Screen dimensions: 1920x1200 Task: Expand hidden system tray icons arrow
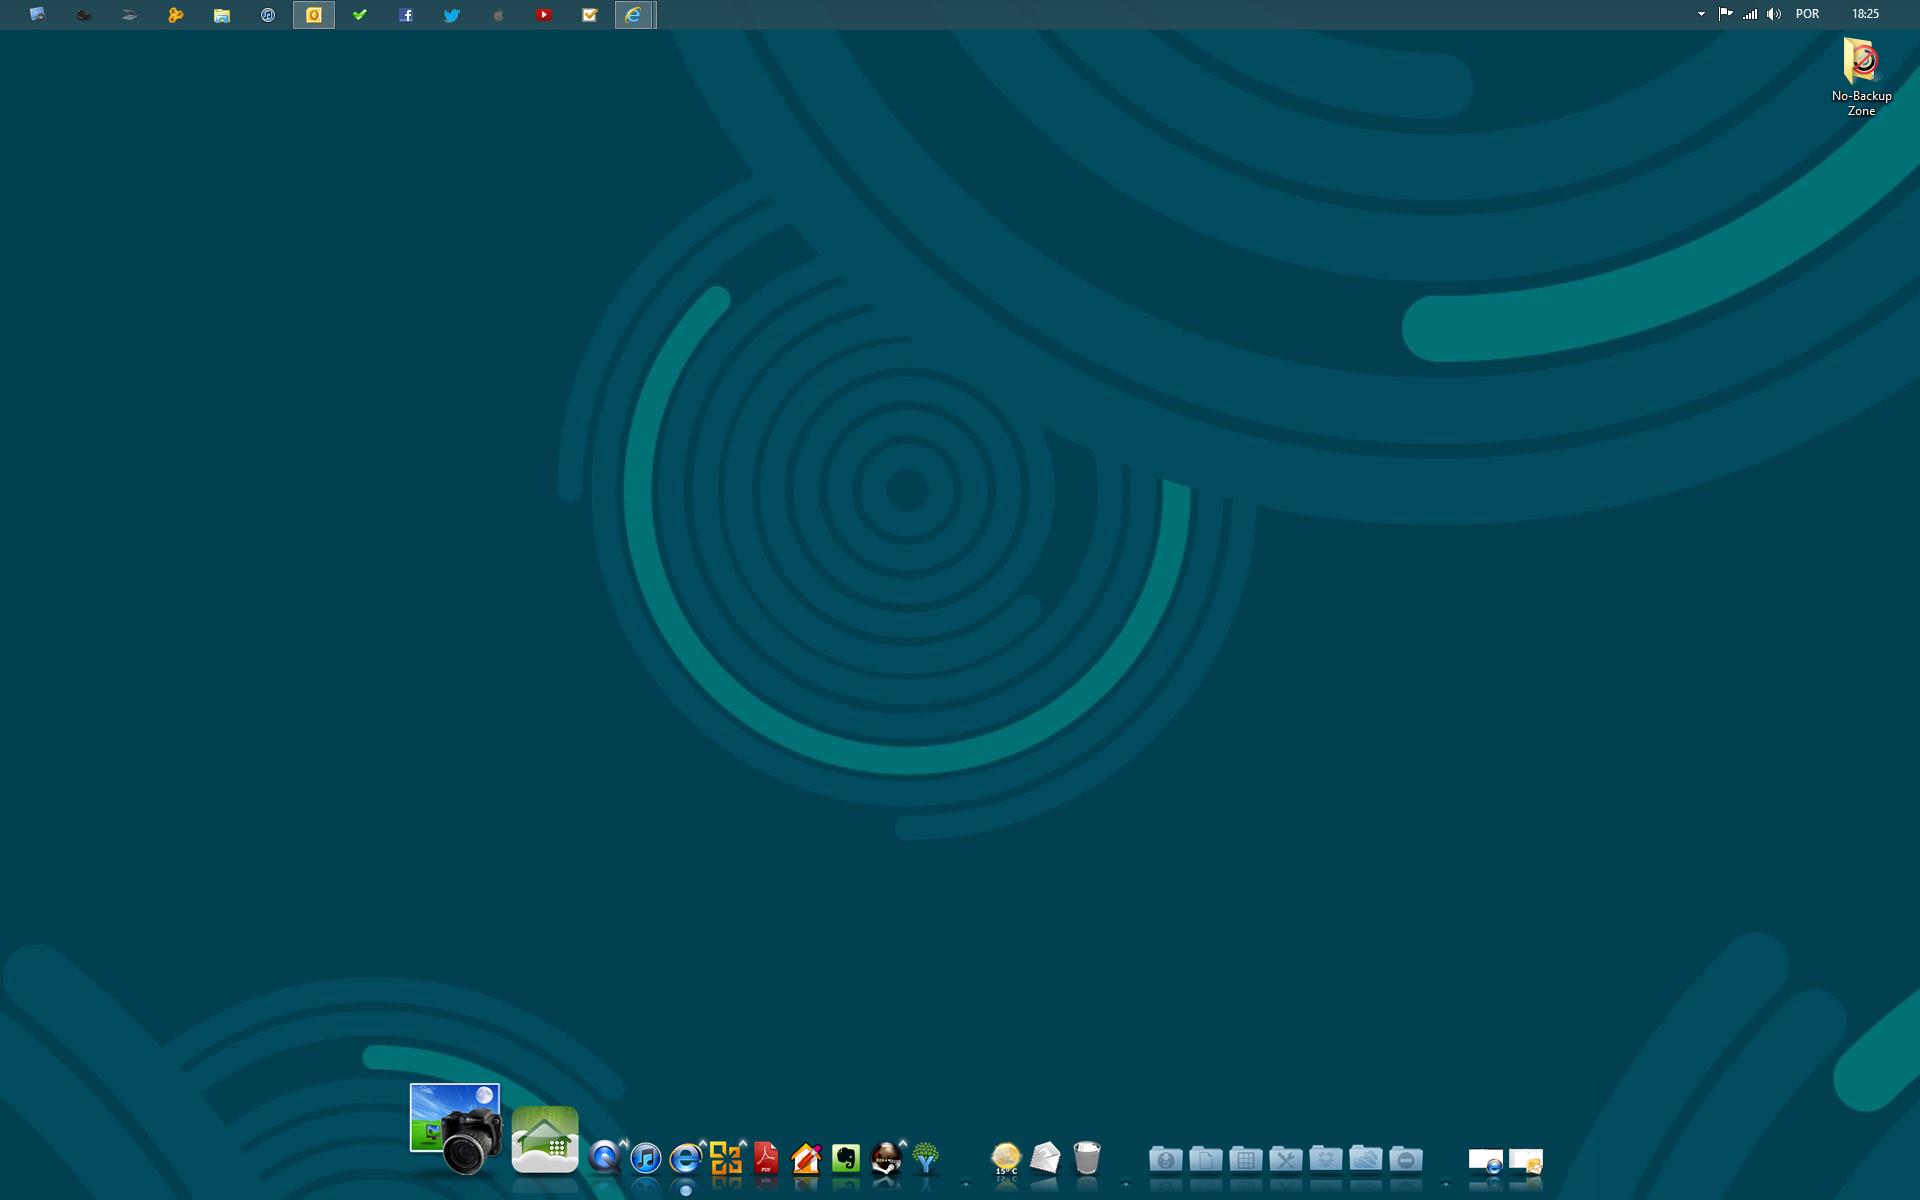tap(1701, 14)
